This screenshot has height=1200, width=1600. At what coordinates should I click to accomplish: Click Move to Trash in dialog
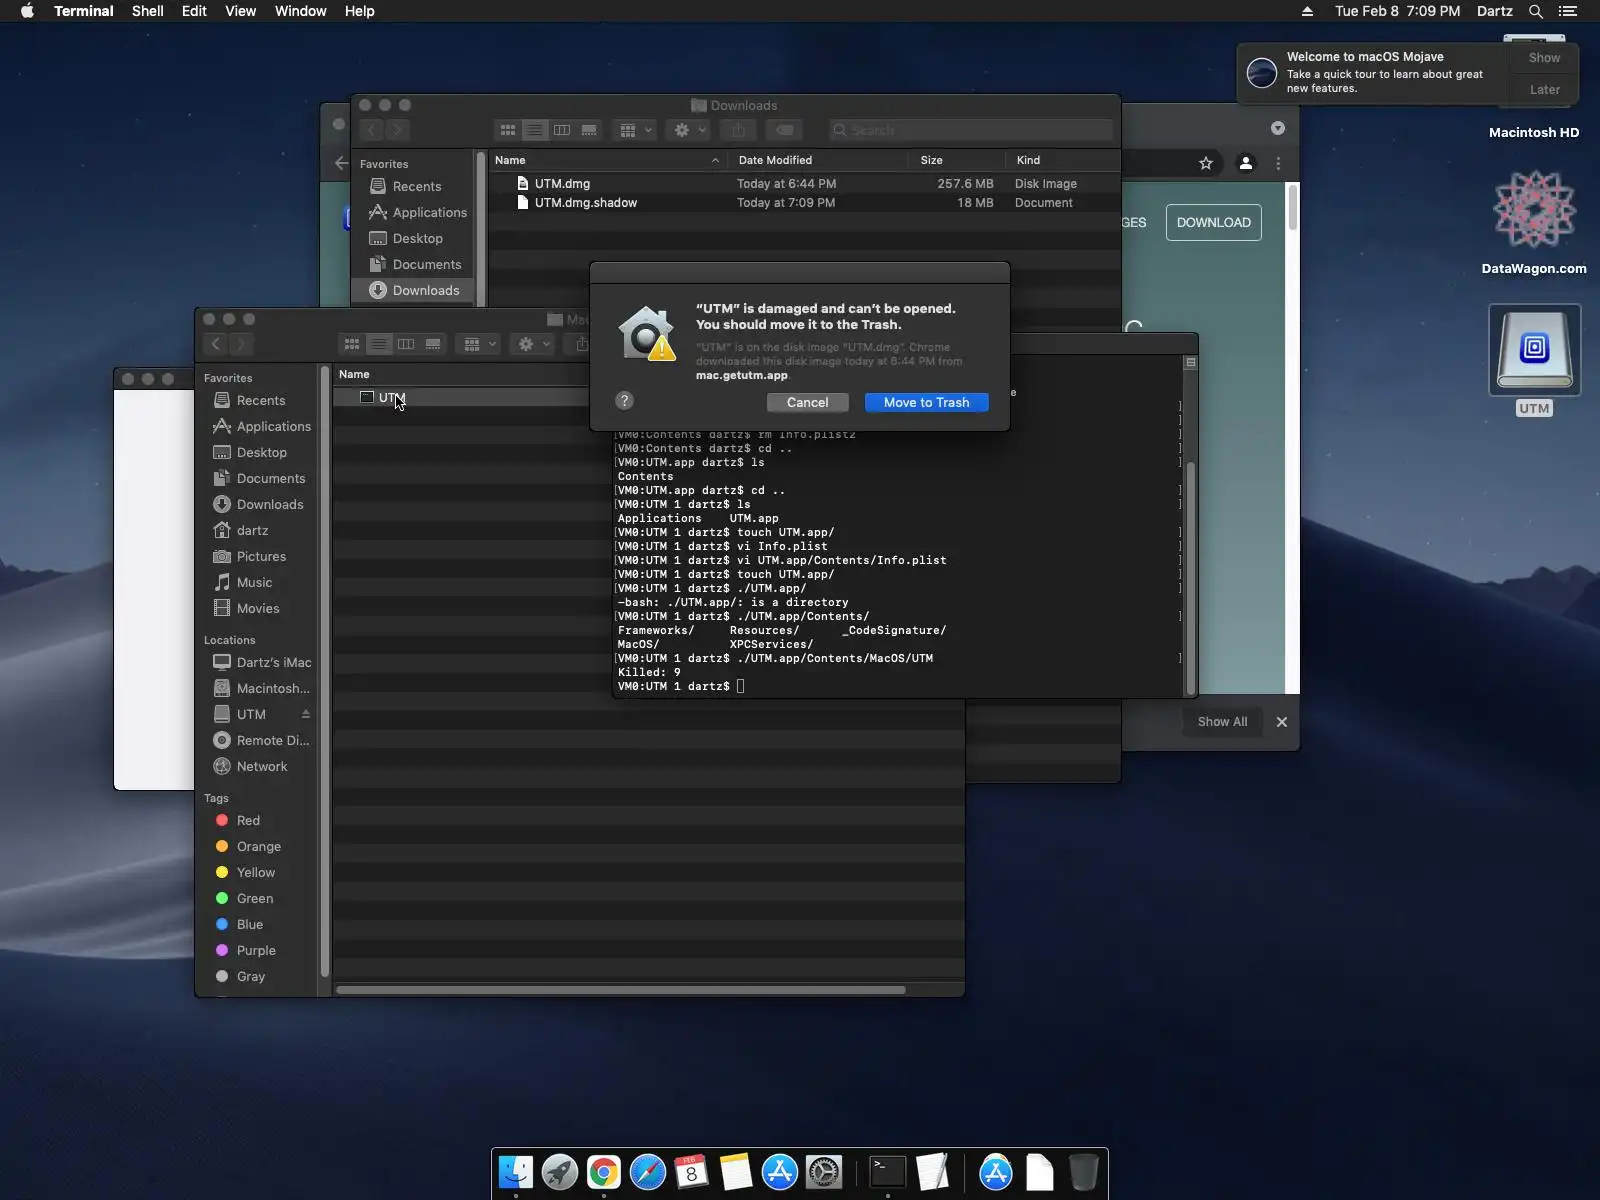coord(927,402)
